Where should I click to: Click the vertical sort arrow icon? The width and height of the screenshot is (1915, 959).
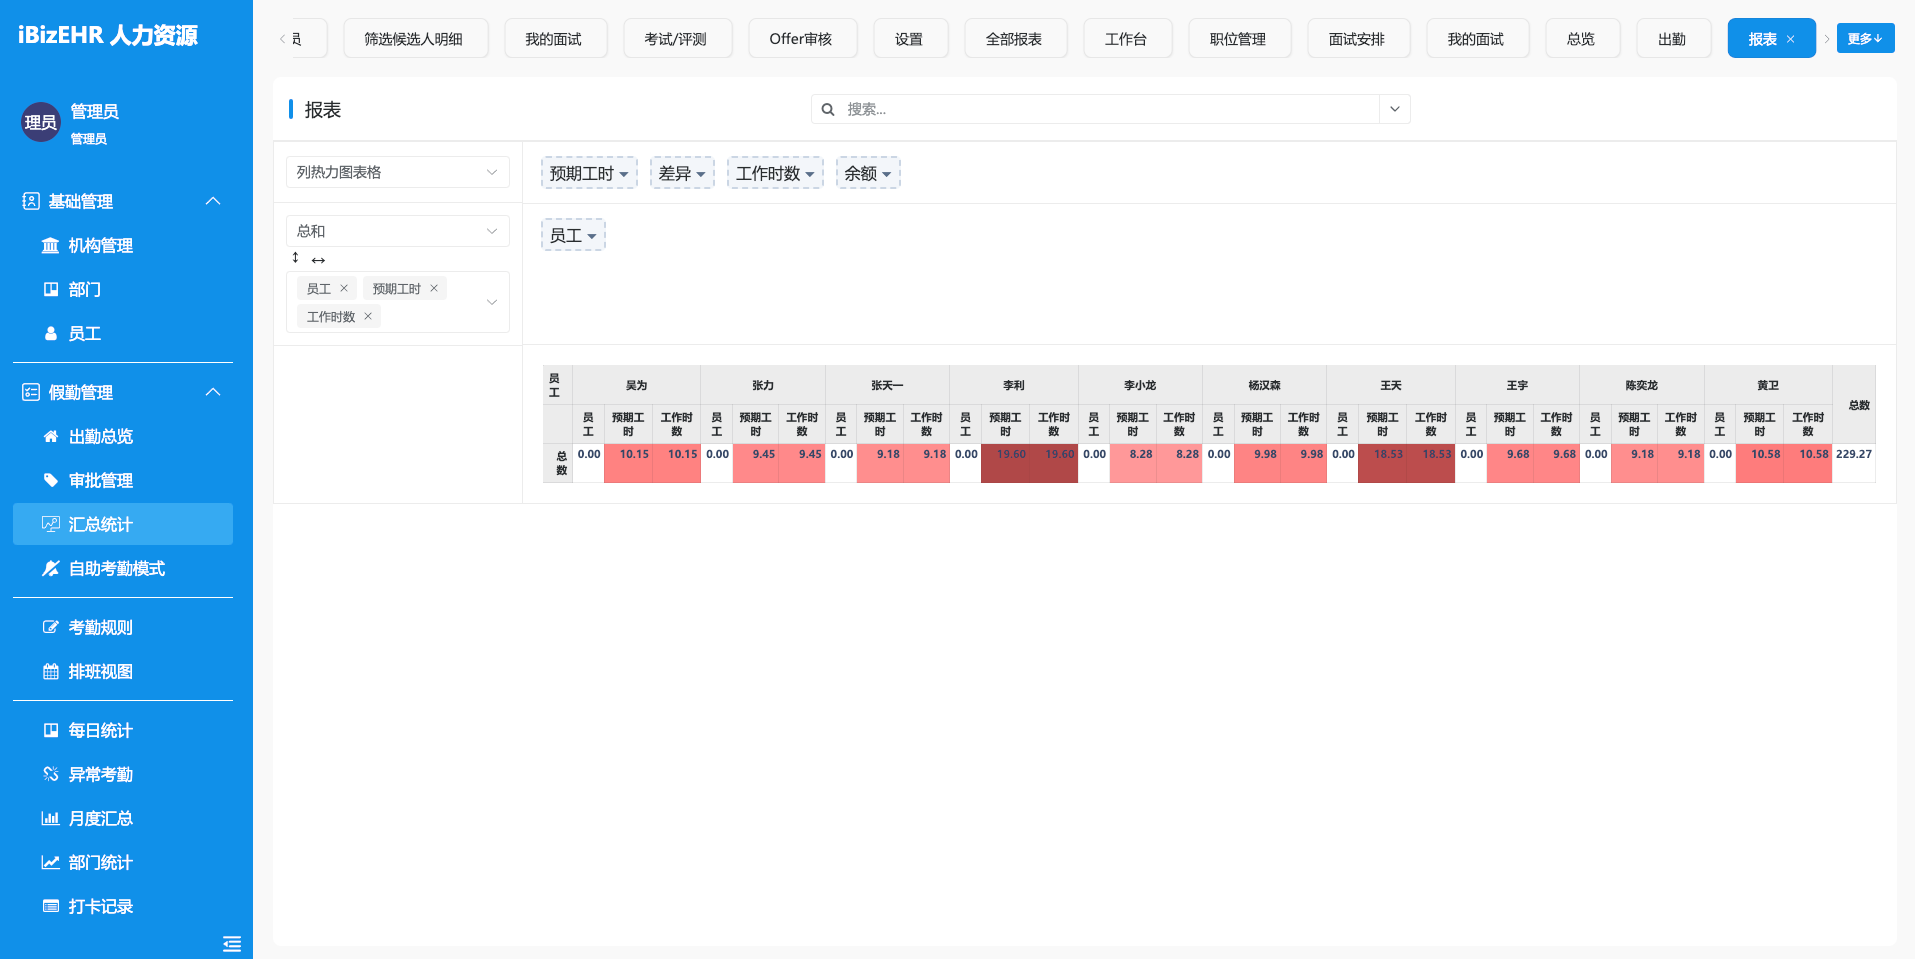[295, 258]
